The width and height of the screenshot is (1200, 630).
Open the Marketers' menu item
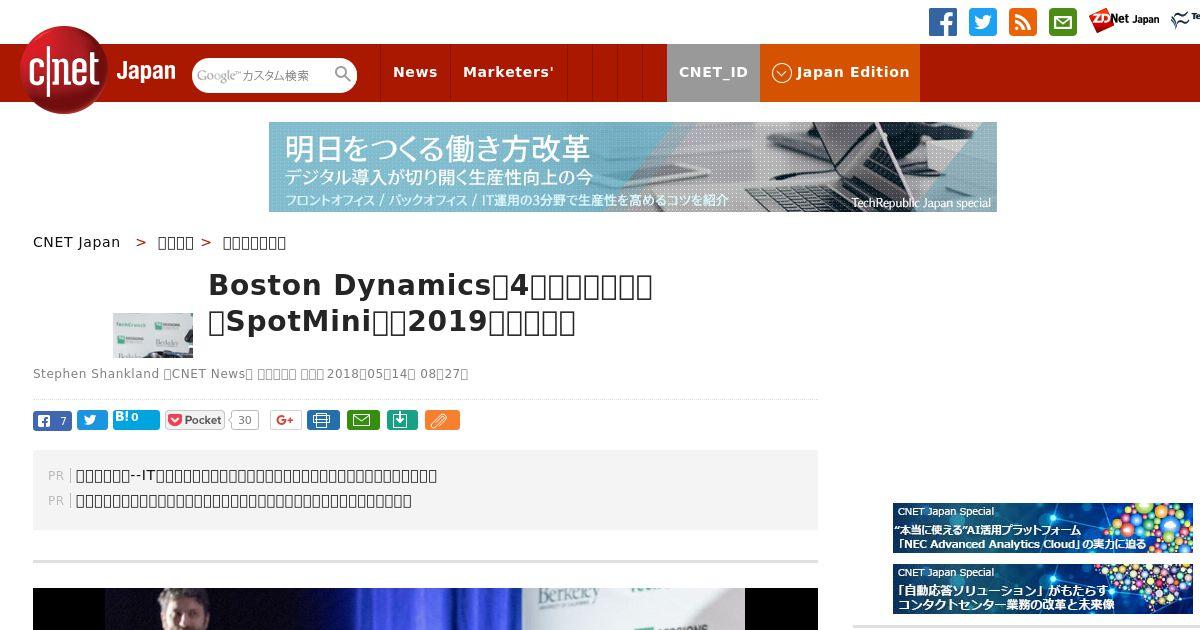tap(508, 72)
